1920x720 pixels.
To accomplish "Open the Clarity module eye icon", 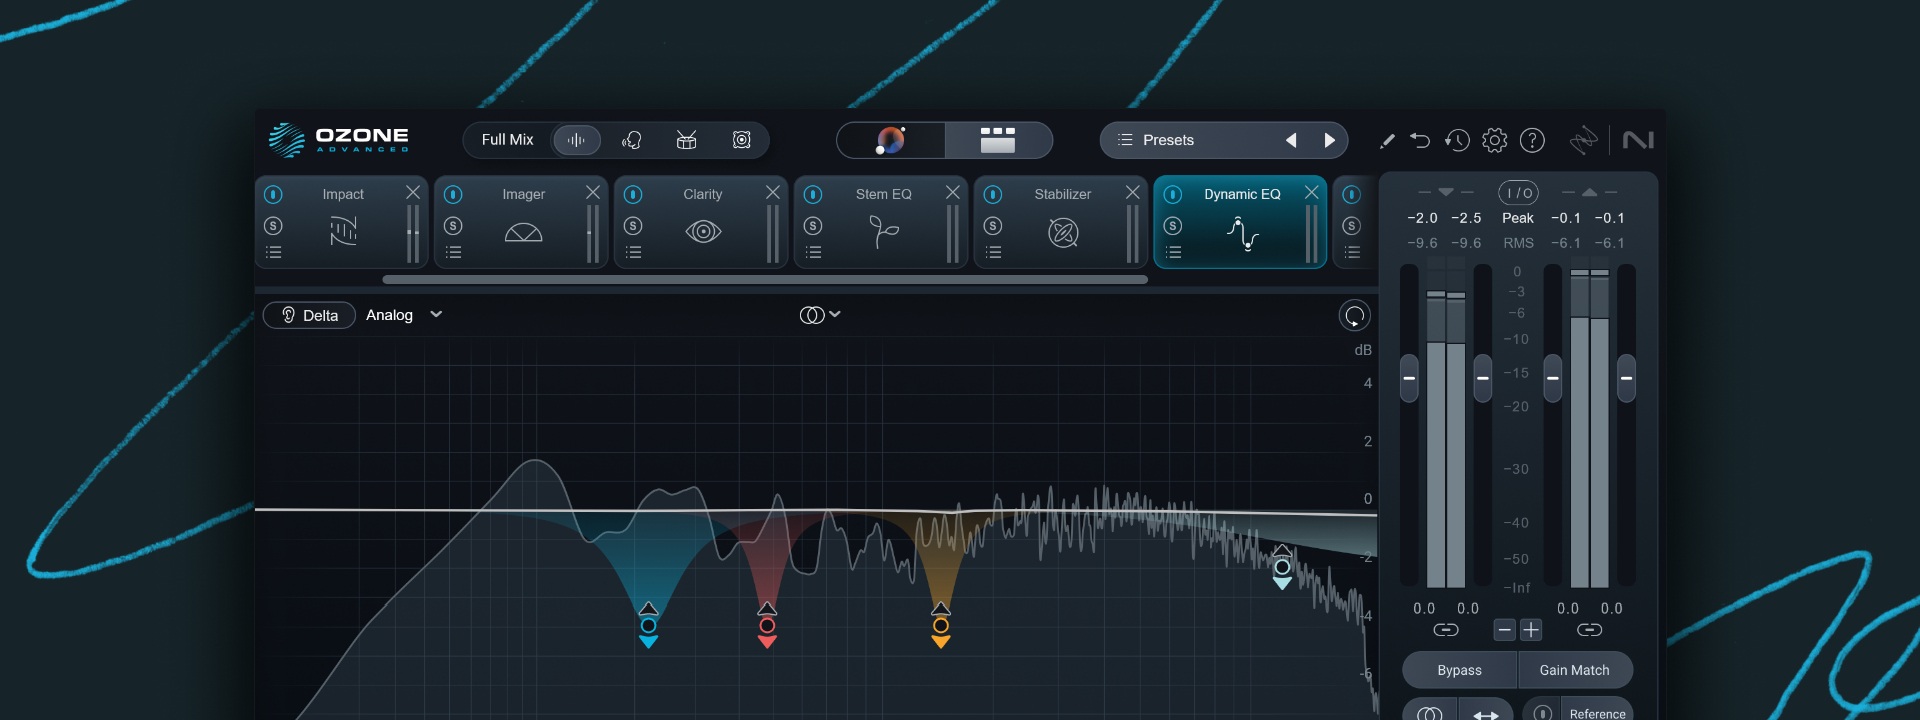I will pos(703,232).
